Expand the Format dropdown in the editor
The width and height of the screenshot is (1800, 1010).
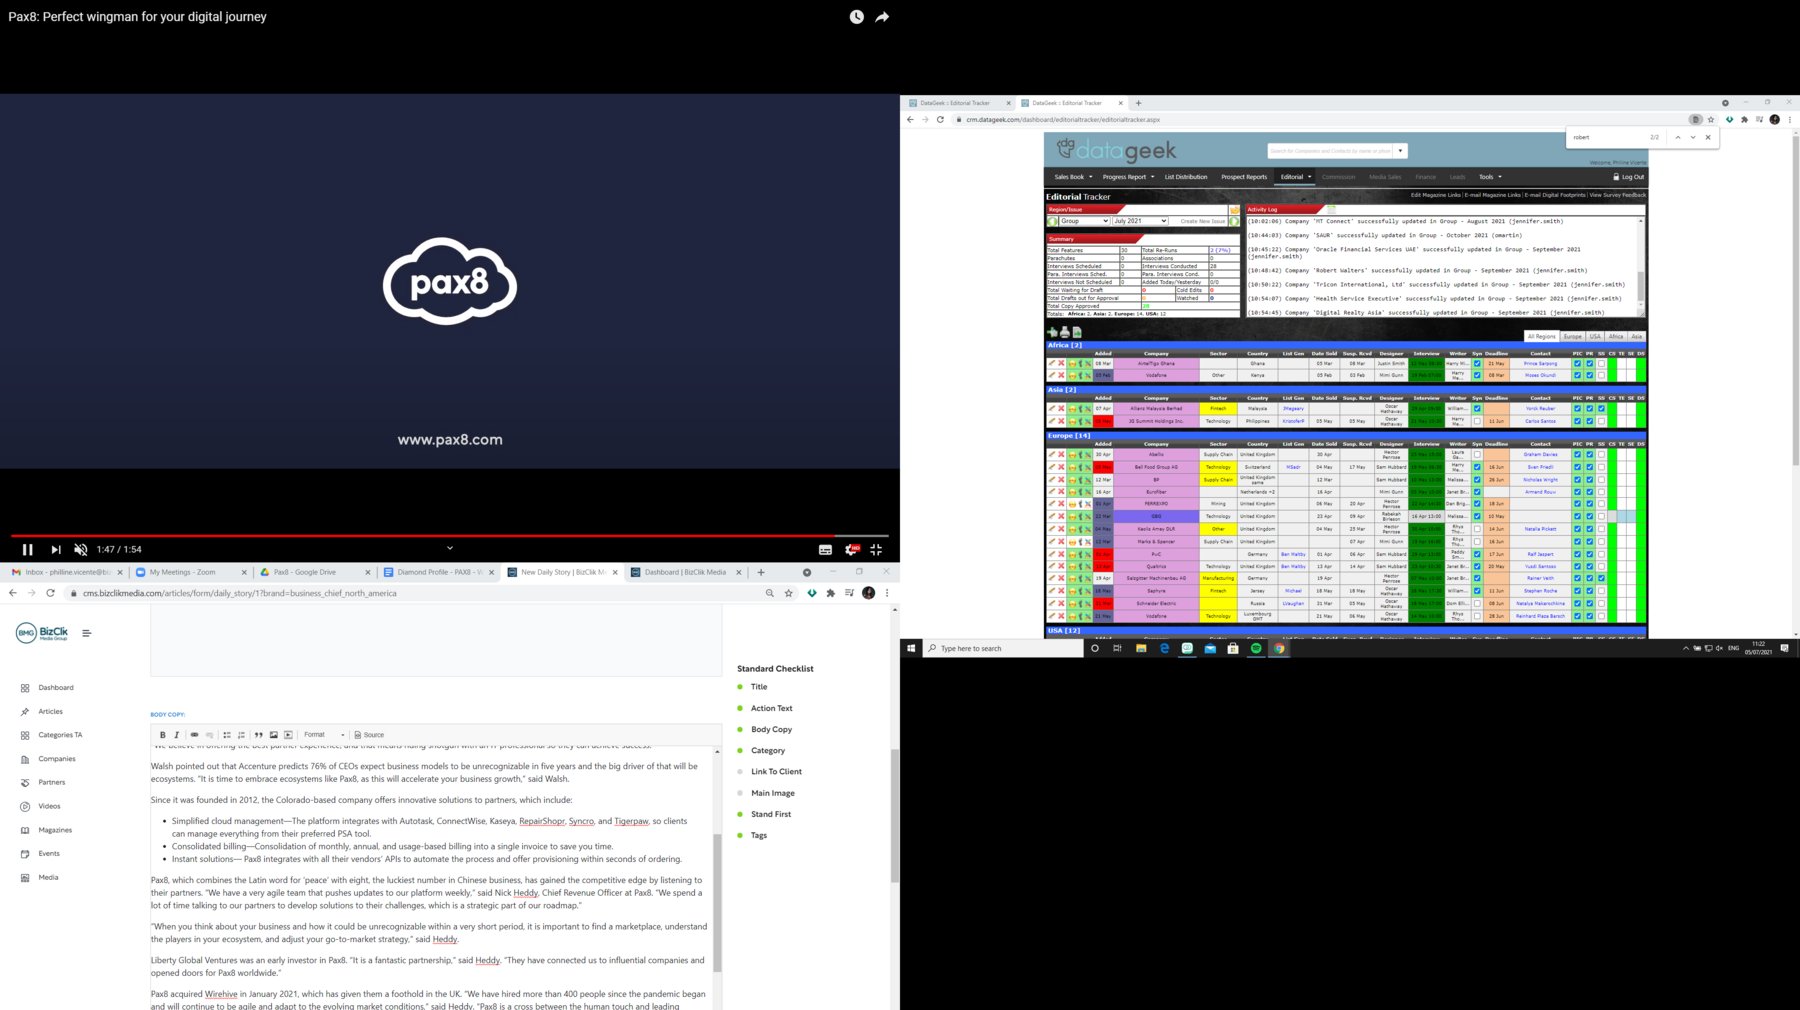323,735
